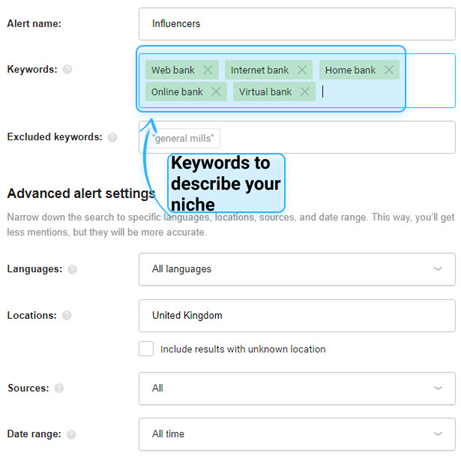The width and height of the screenshot is (461, 456).
Task: Select the Virtual bank keyword tag
Action: click(265, 92)
